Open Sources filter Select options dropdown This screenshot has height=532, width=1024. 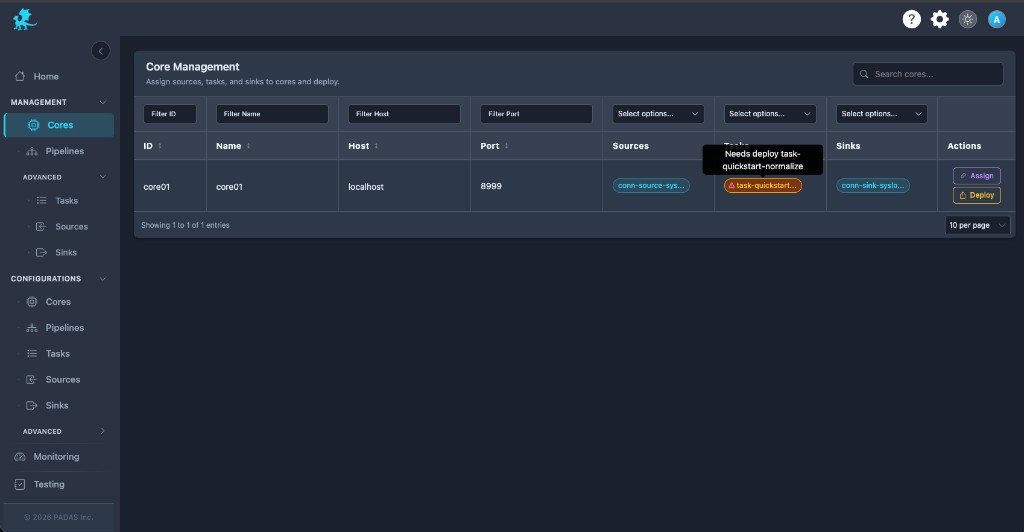pyautogui.click(x=658, y=114)
